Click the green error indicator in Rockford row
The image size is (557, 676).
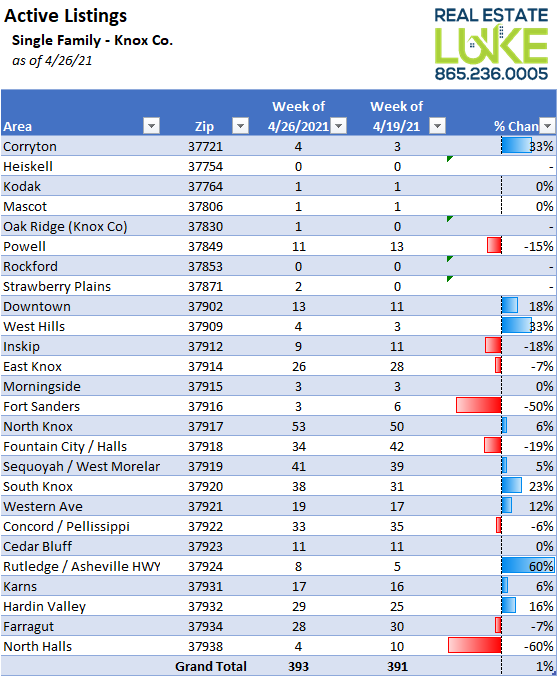point(450,259)
